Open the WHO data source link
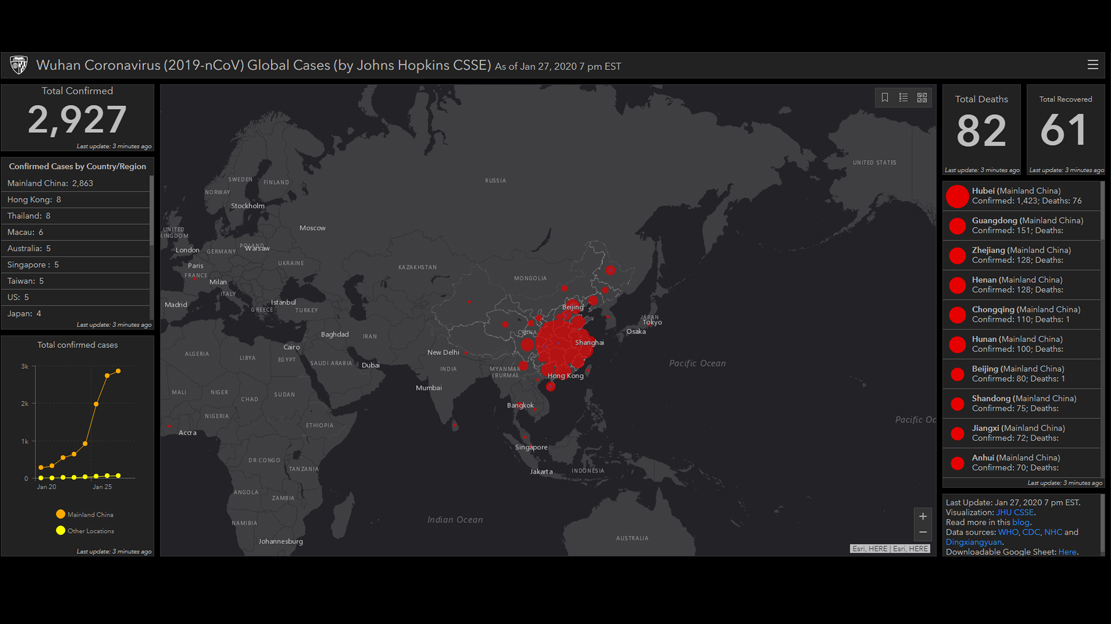The width and height of the screenshot is (1111, 624). coord(1007,533)
